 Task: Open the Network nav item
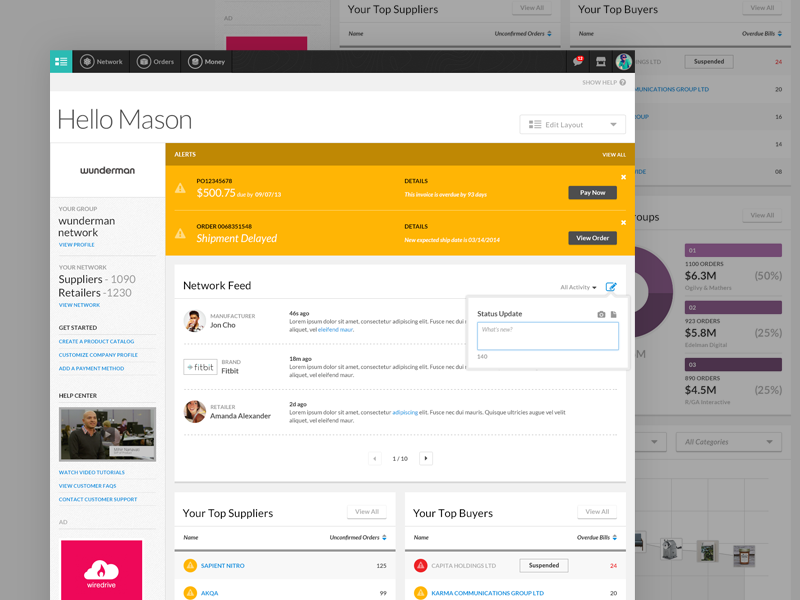(x=101, y=62)
